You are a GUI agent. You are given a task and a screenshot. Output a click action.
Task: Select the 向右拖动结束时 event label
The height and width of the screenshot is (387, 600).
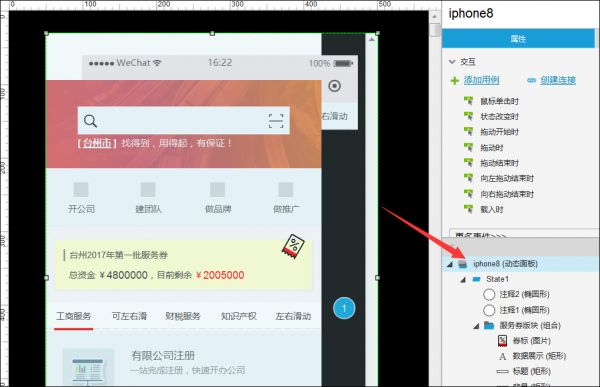[507, 194]
